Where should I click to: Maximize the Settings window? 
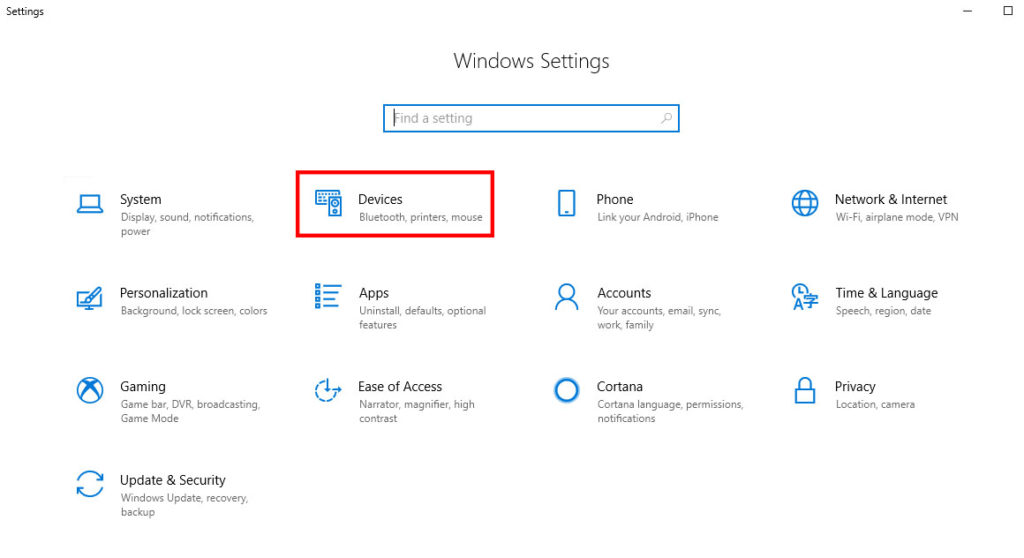1008,10
